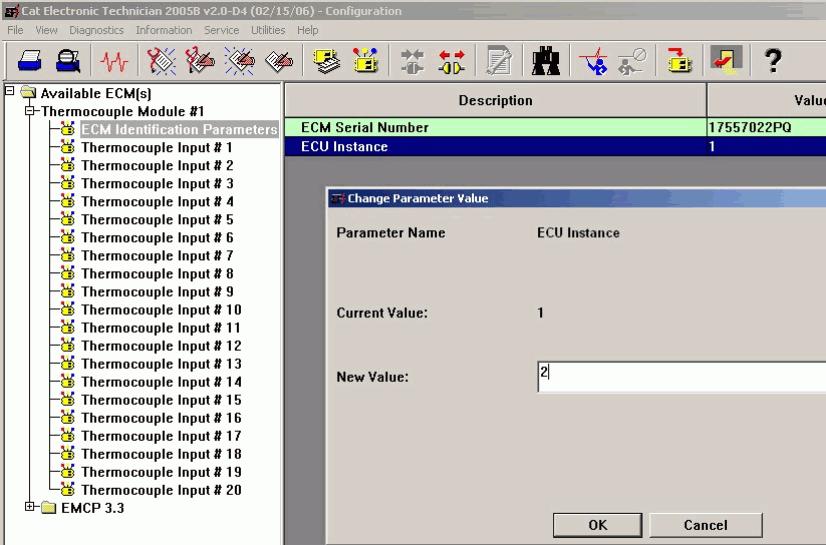Screen dimensions: 826x545
Task: Select Thermocouple Input # 4 in the tree
Action: pos(157,201)
